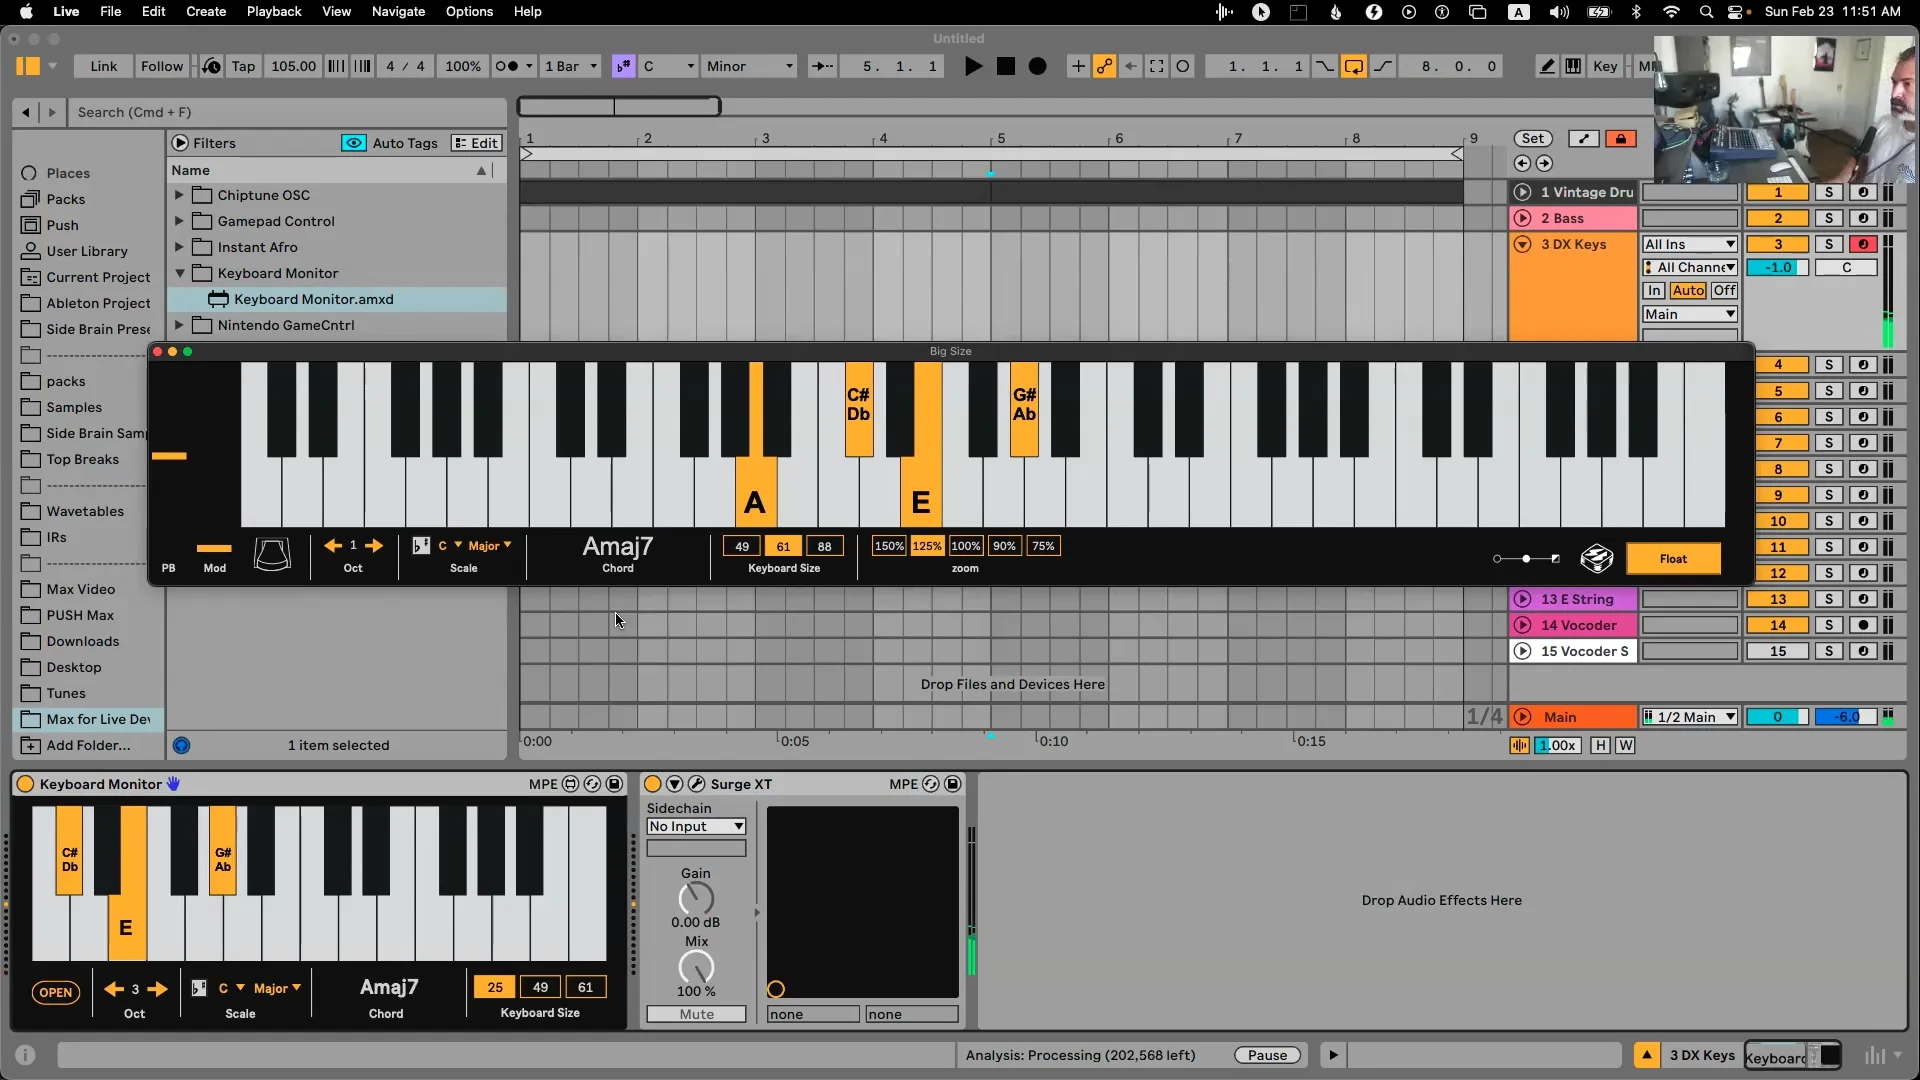The width and height of the screenshot is (1920, 1080).
Task: Click the Capture MIDI icon
Action: pyautogui.click(x=1156, y=66)
